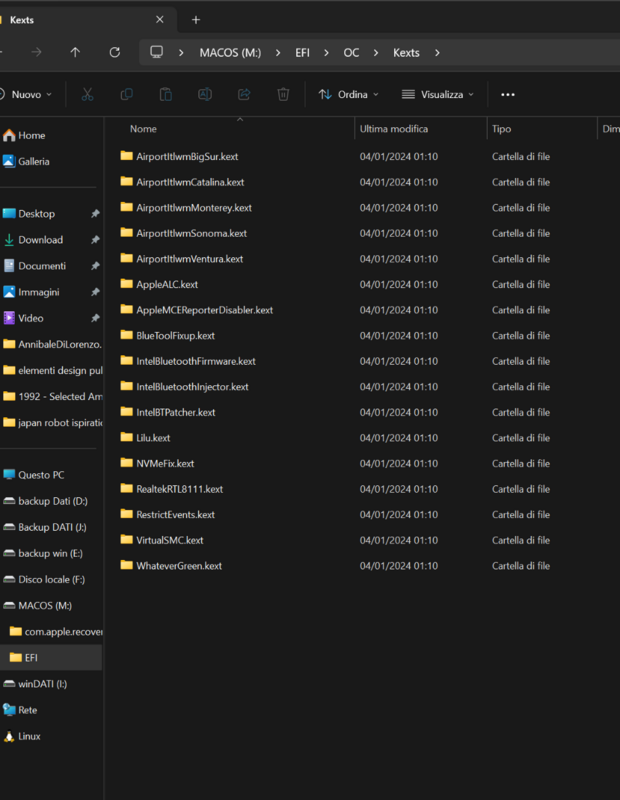Select EFI folder in the sidebar
Screen dimensions: 620x800
coord(51,658)
